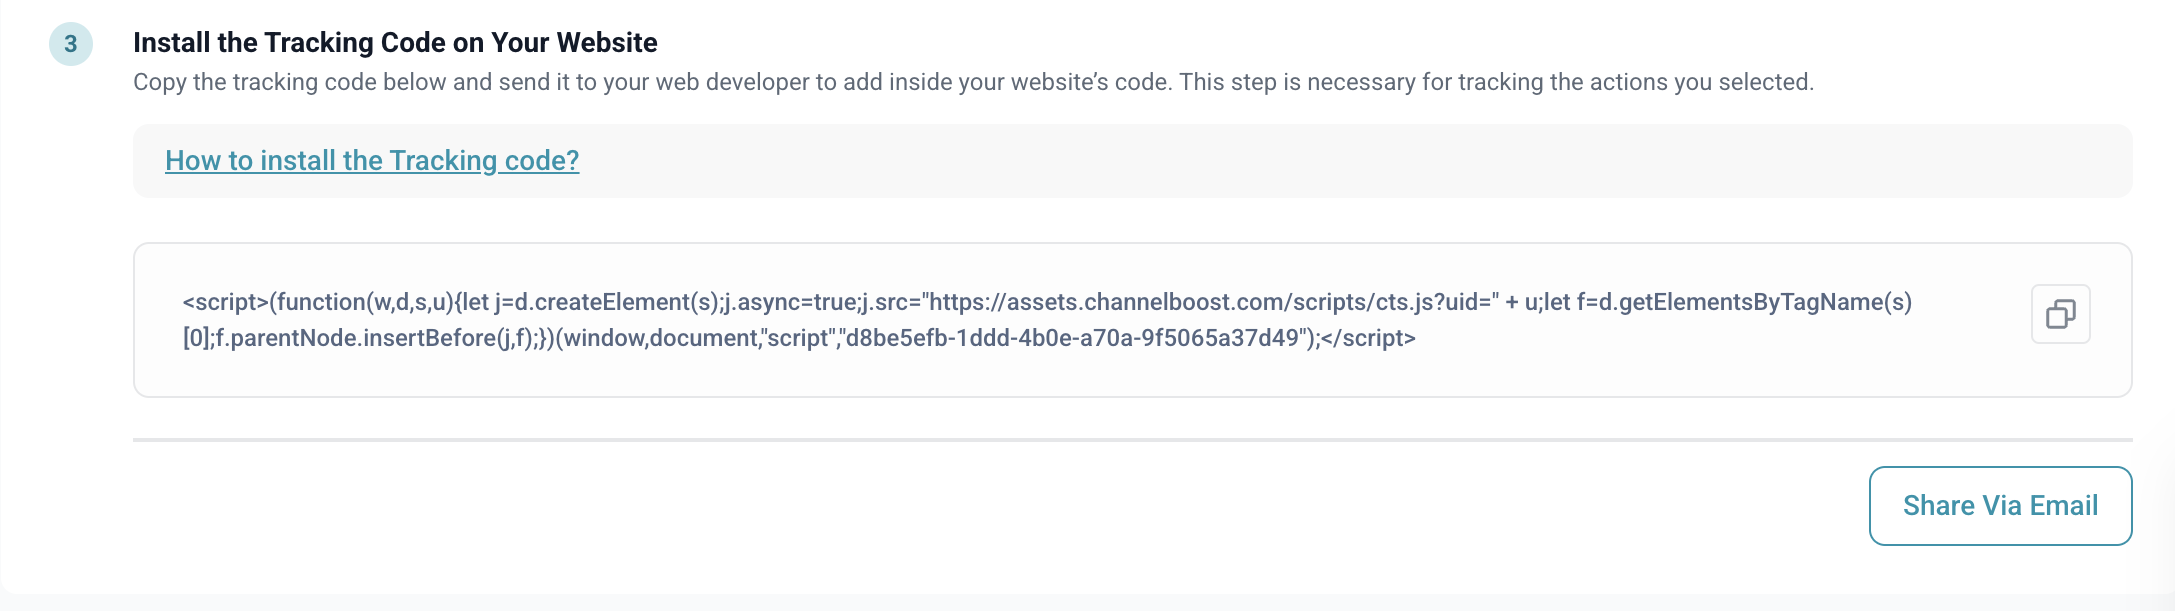Copy the tracking code with the copy icon
2175x611 pixels.
pos(2060,315)
